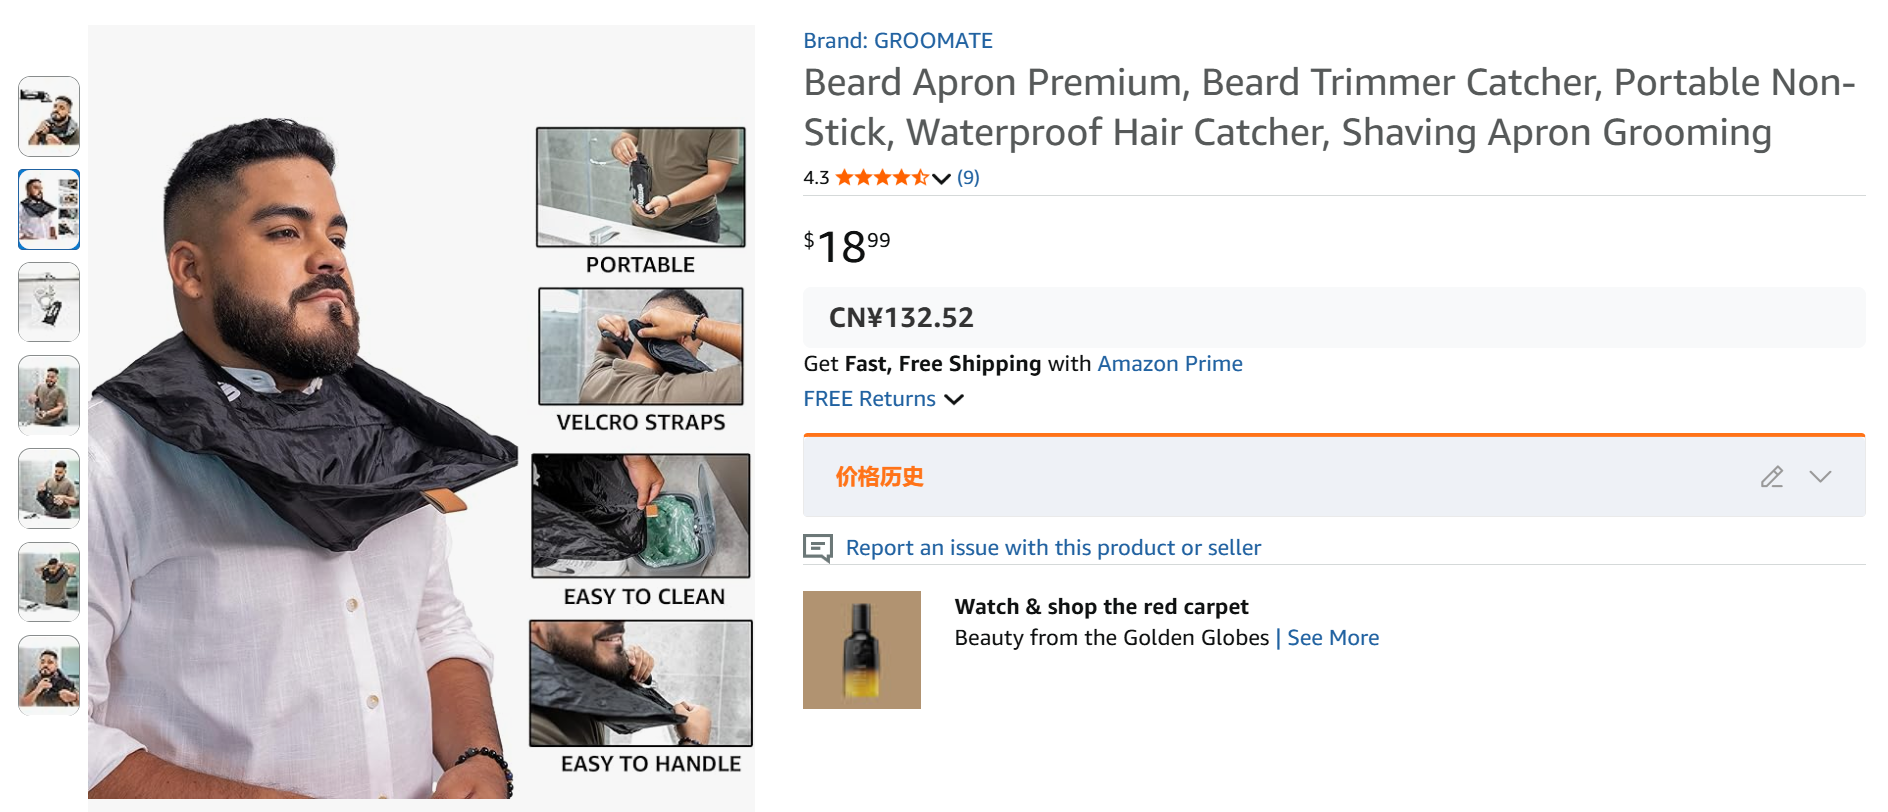Select the fifth product thumbnail image

pyautogui.click(x=49, y=488)
